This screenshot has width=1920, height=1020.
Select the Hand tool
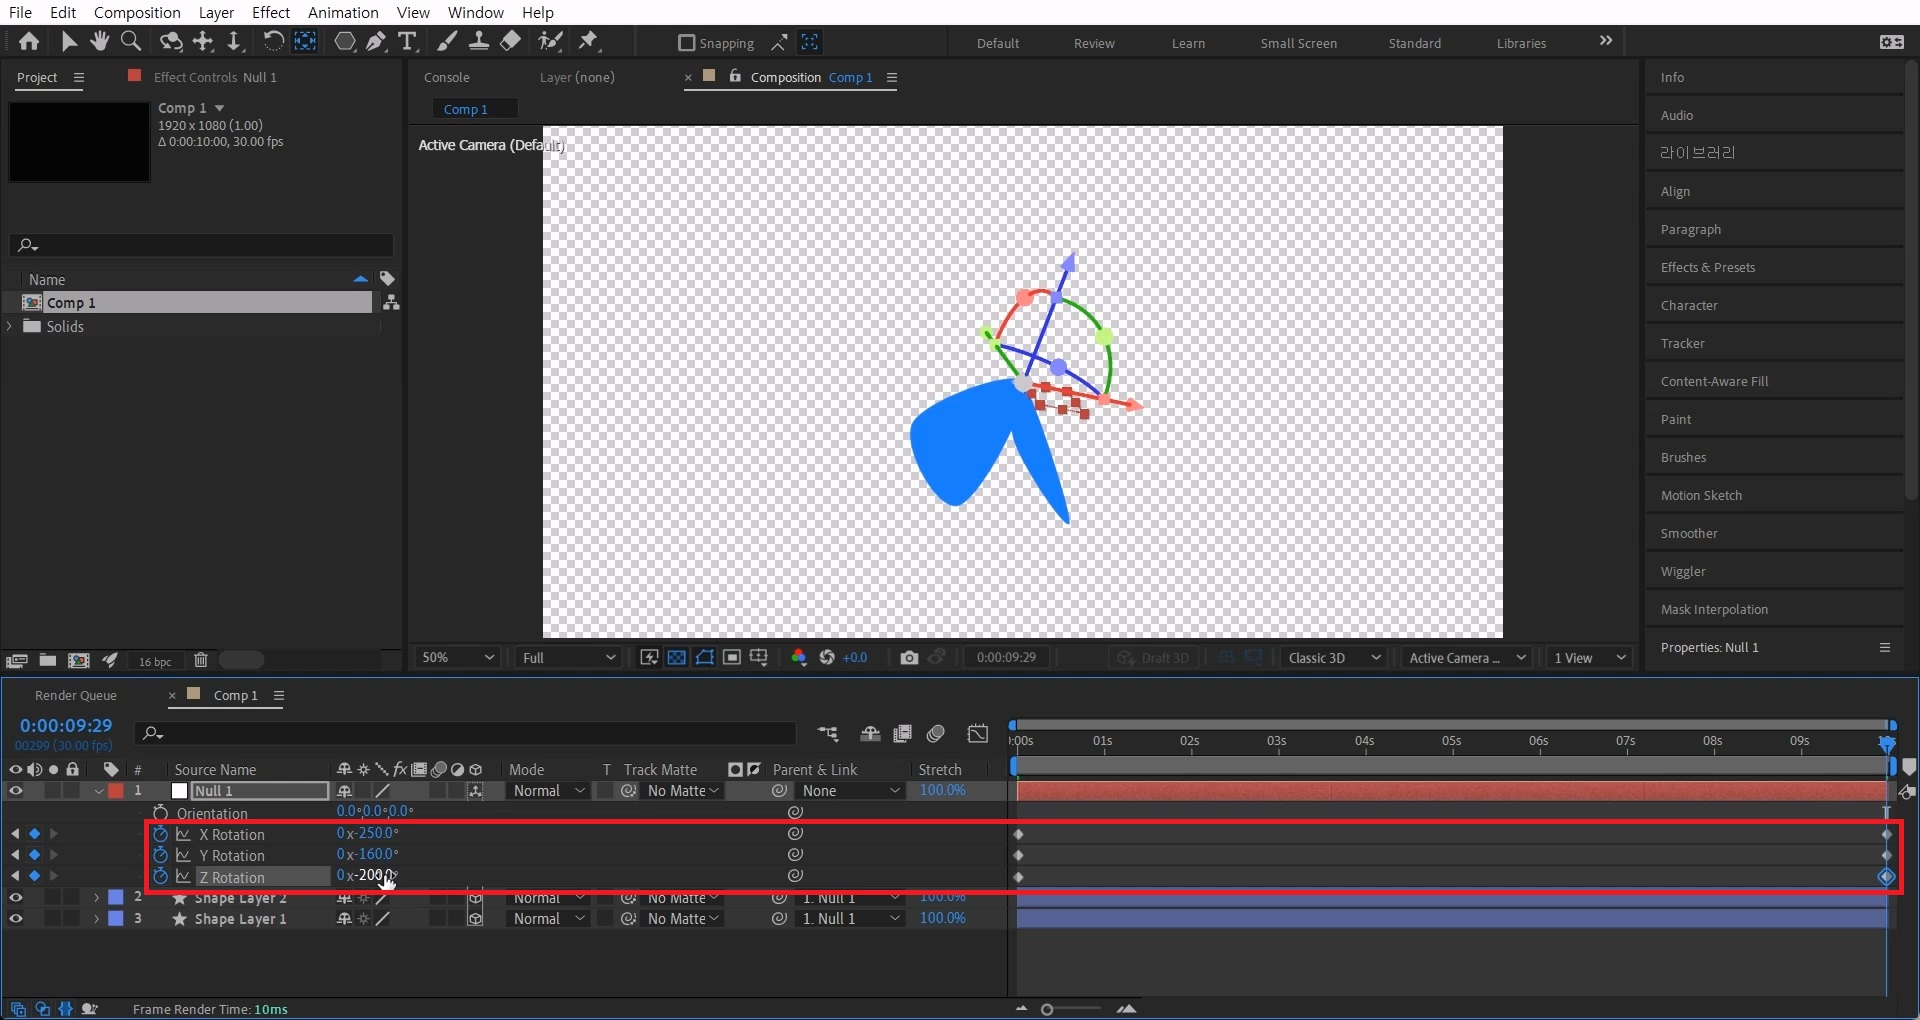(x=99, y=41)
